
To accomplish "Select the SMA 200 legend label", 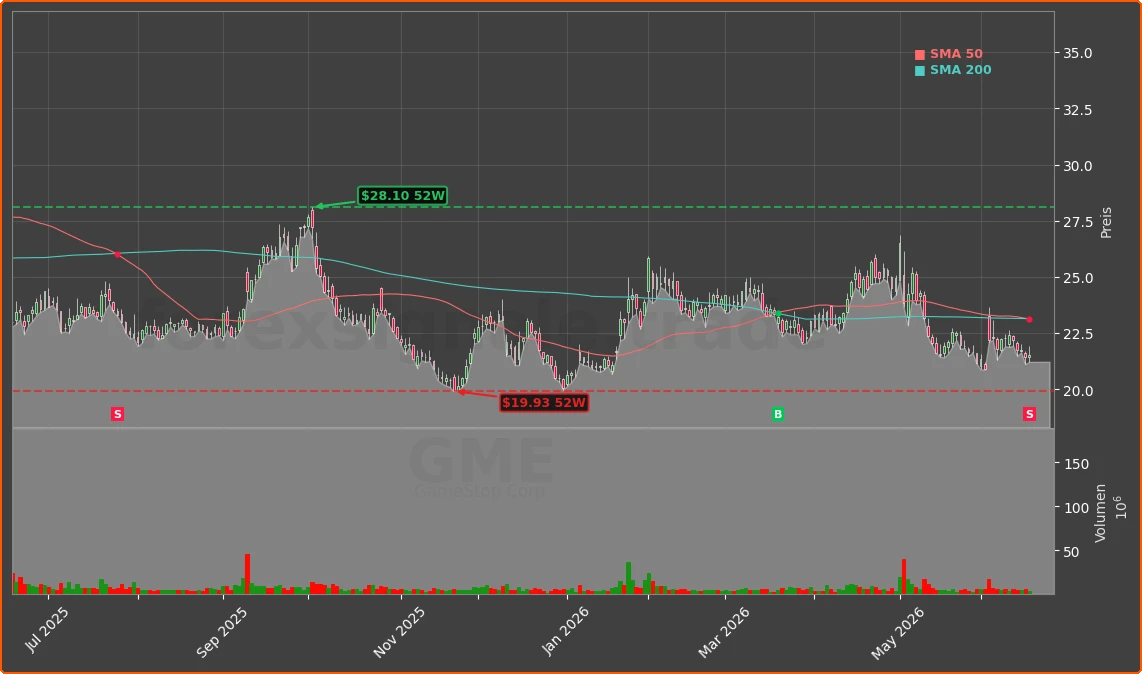I will [961, 70].
